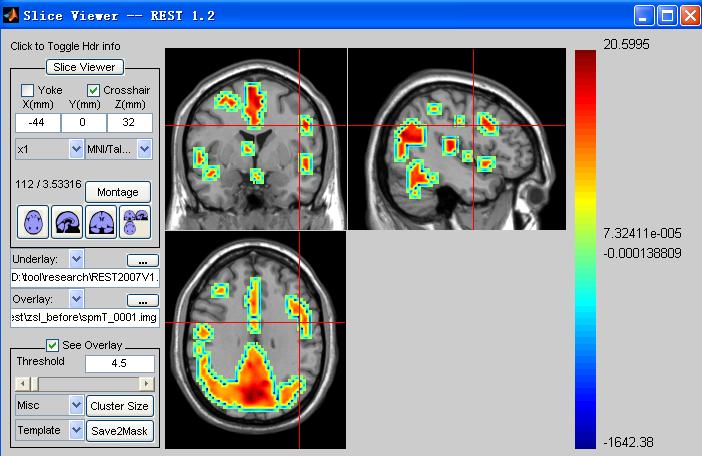Expand the Underlay dropdown
Viewport: 702px width, 456px height.
[77, 259]
